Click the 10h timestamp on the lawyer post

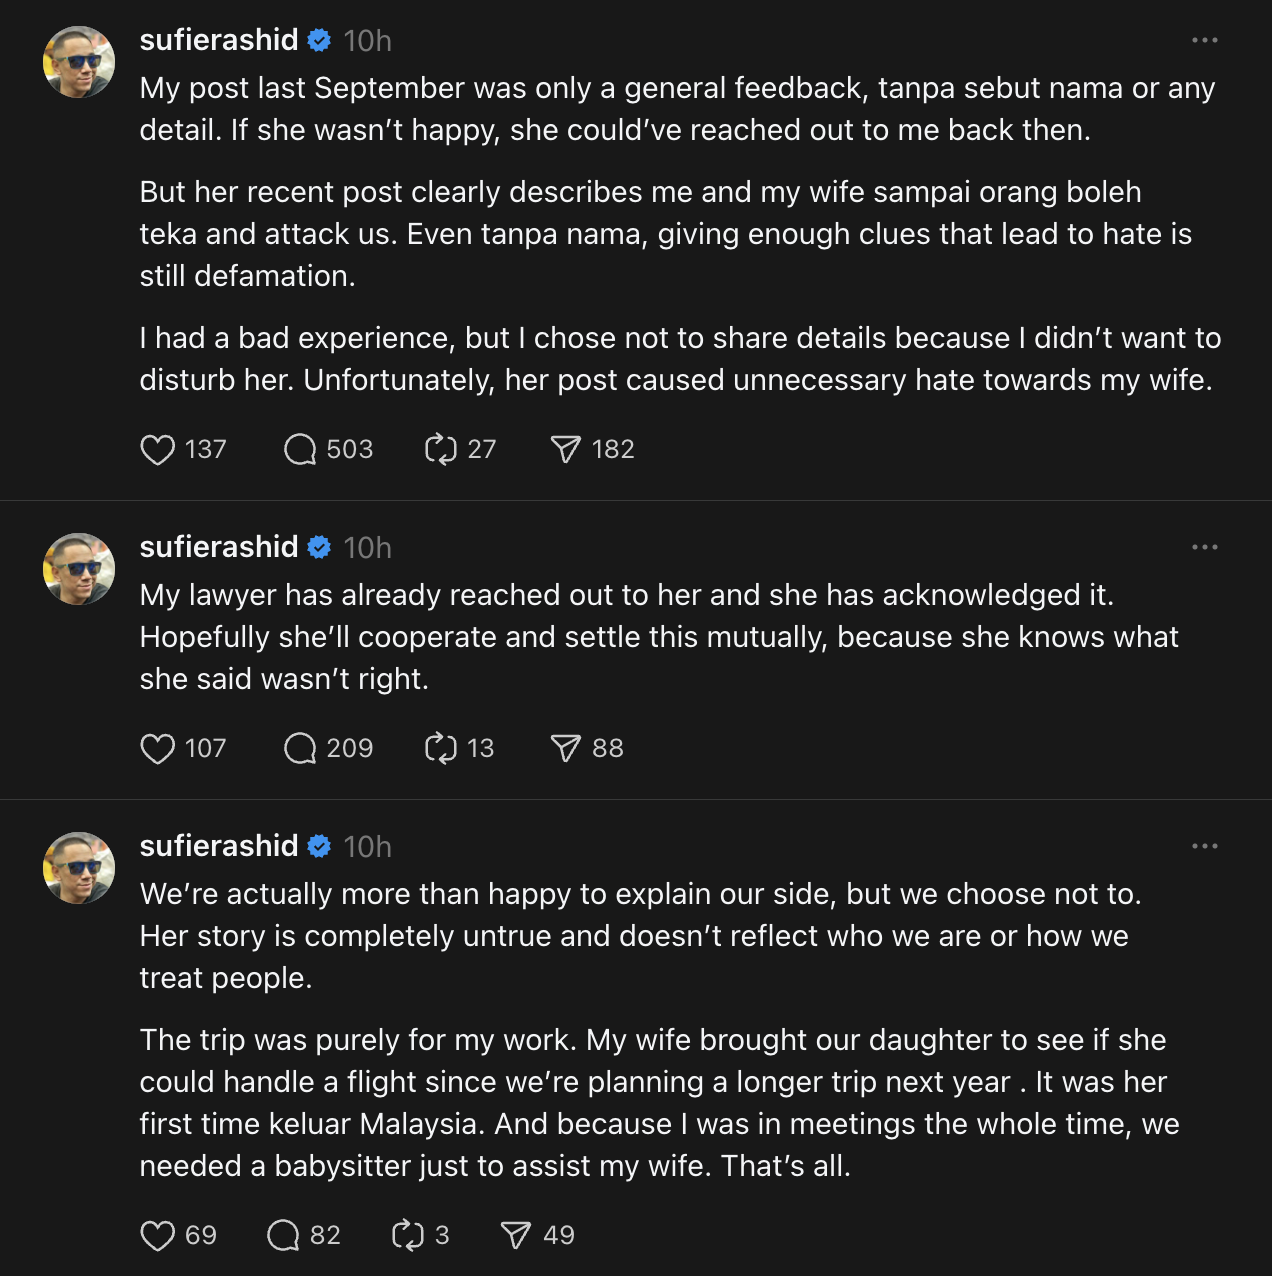coord(367,548)
